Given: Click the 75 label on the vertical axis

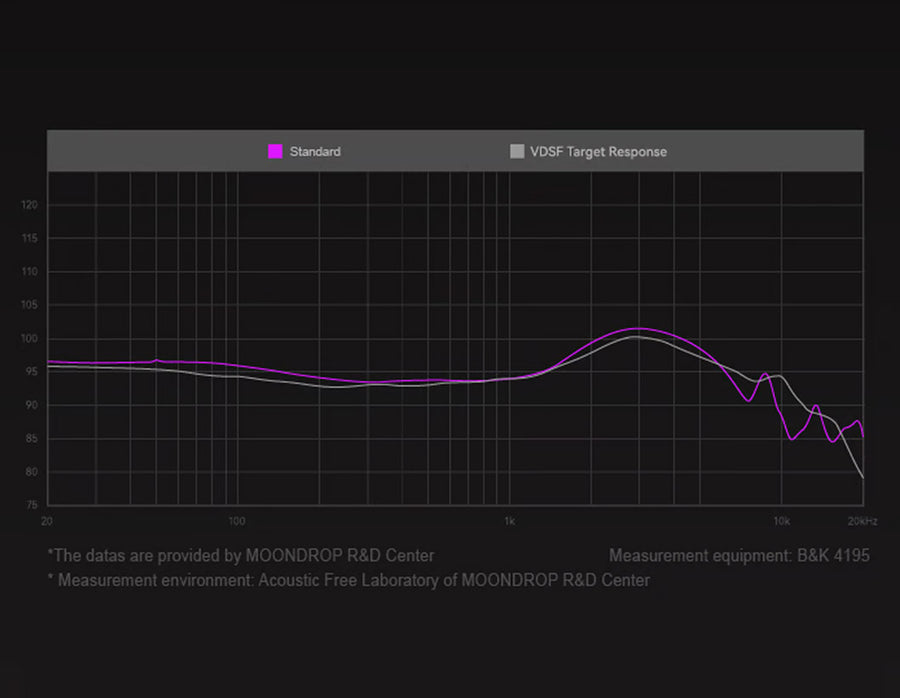Looking at the screenshot, I should [x=32, y=506].
